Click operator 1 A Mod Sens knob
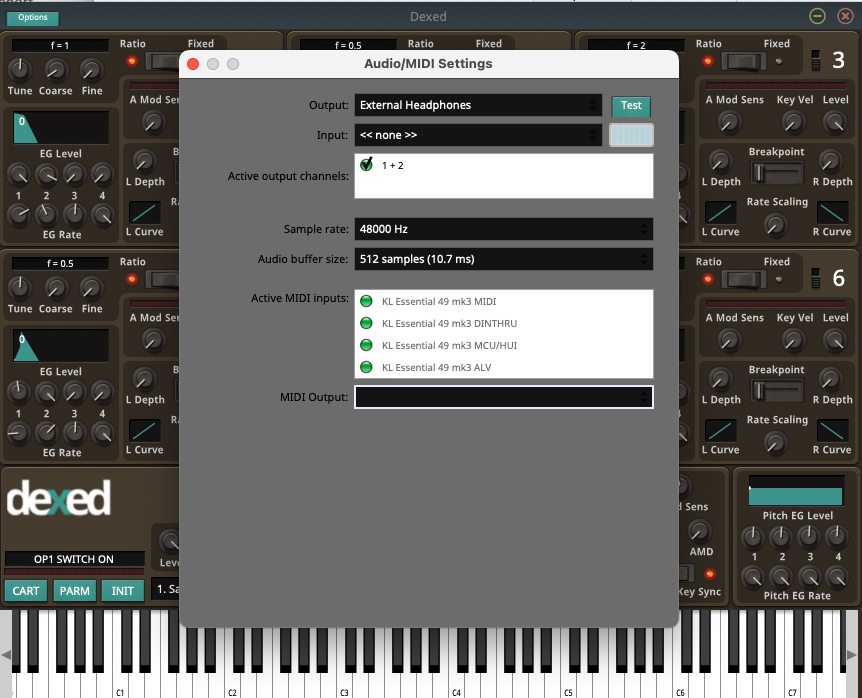Screen dimensions: 862x698 pos(153,122)
